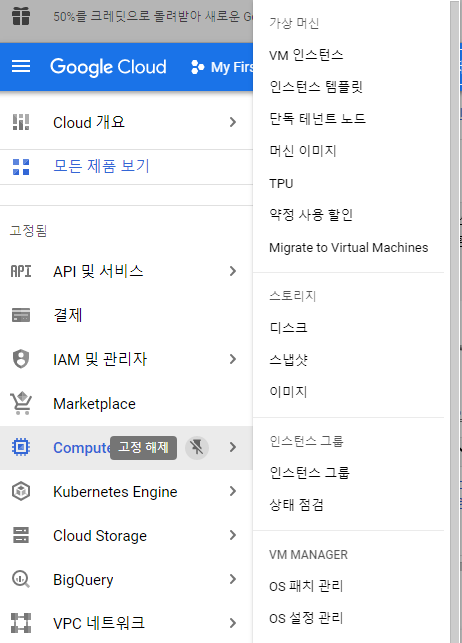Click the Google Cloud logo

108,67
